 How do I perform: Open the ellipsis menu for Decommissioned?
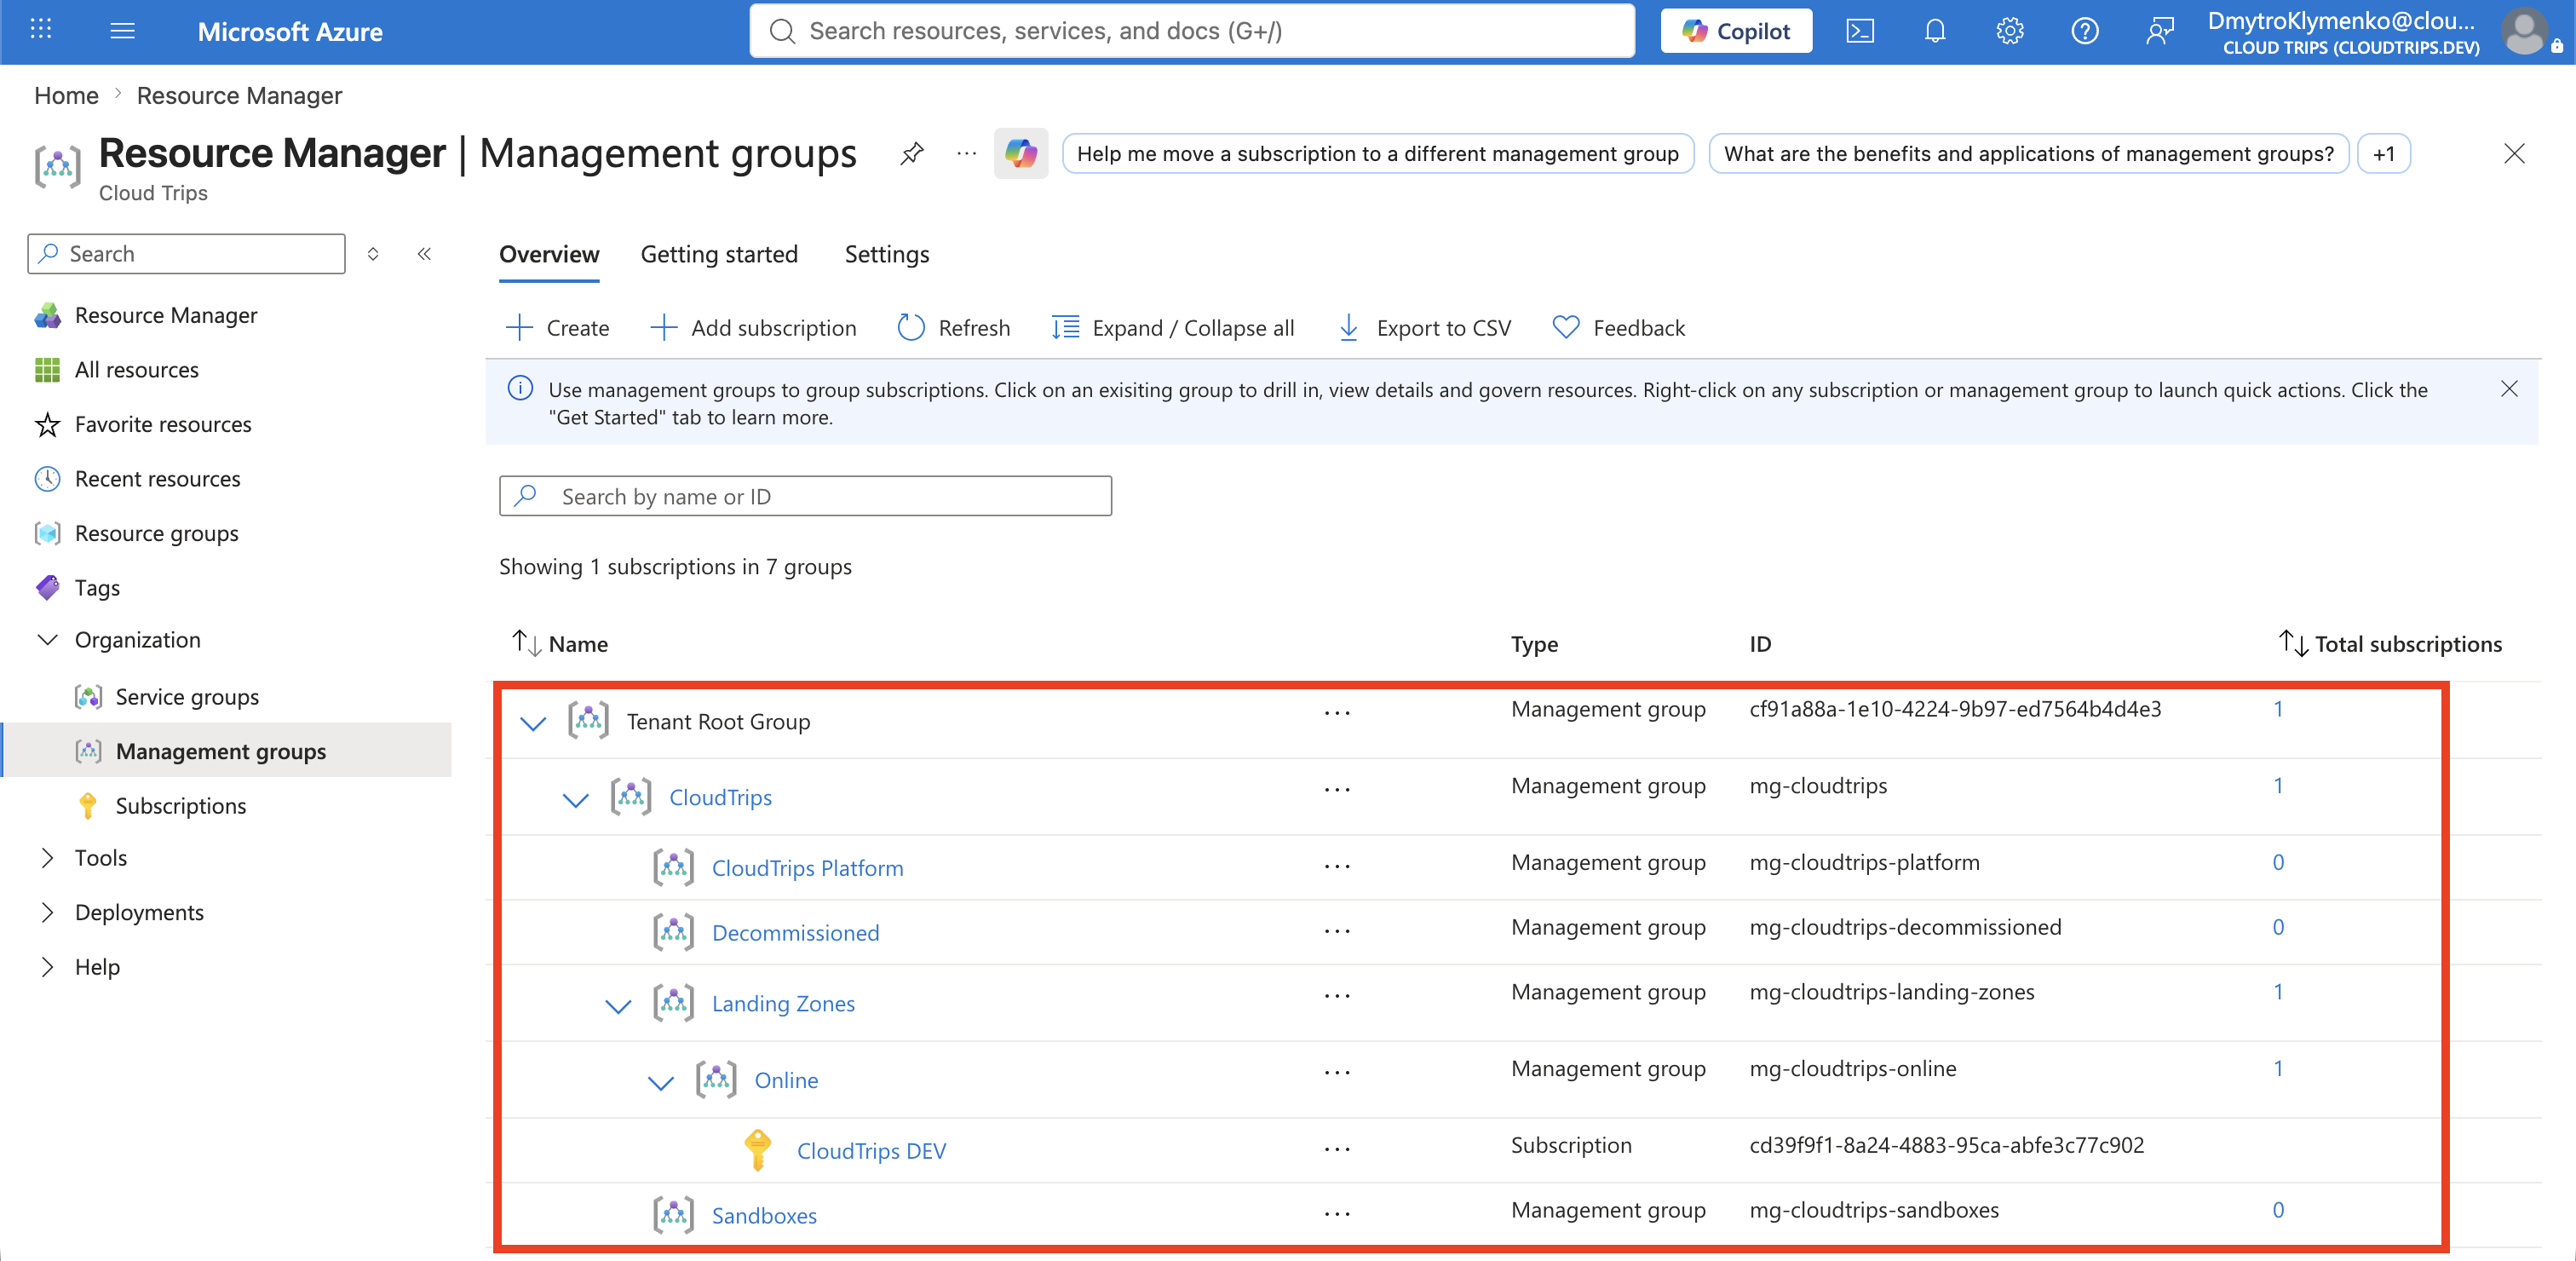click(1336, 931)
